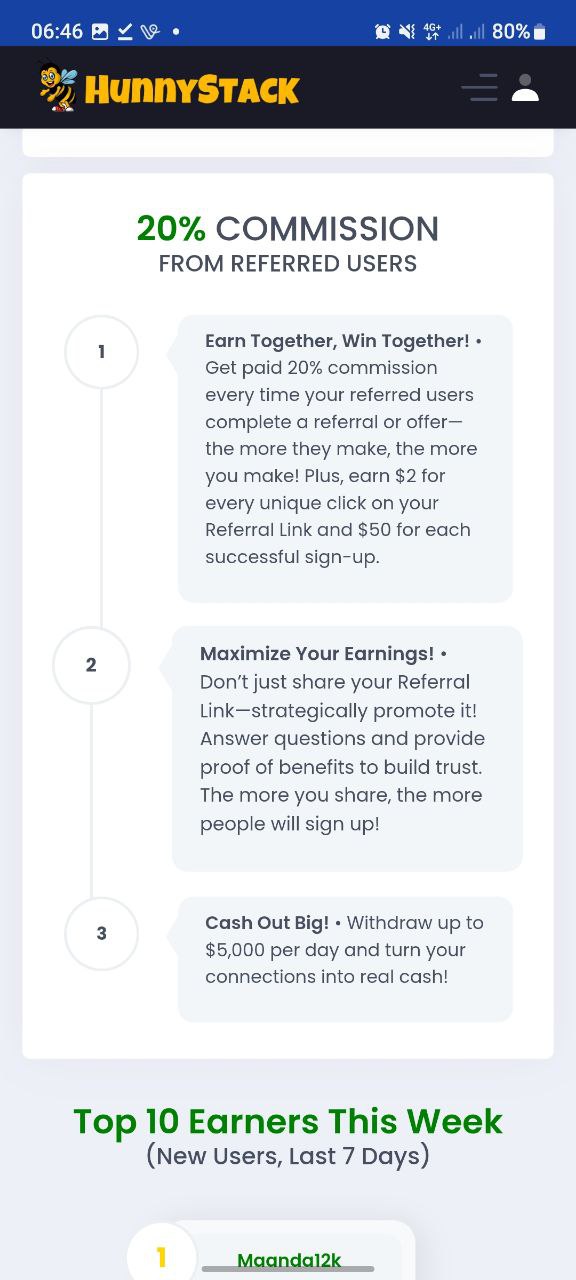Tap the alarm icon in status bar
The height and width of the screenshot is (1280, 576).
coord(382,31)
